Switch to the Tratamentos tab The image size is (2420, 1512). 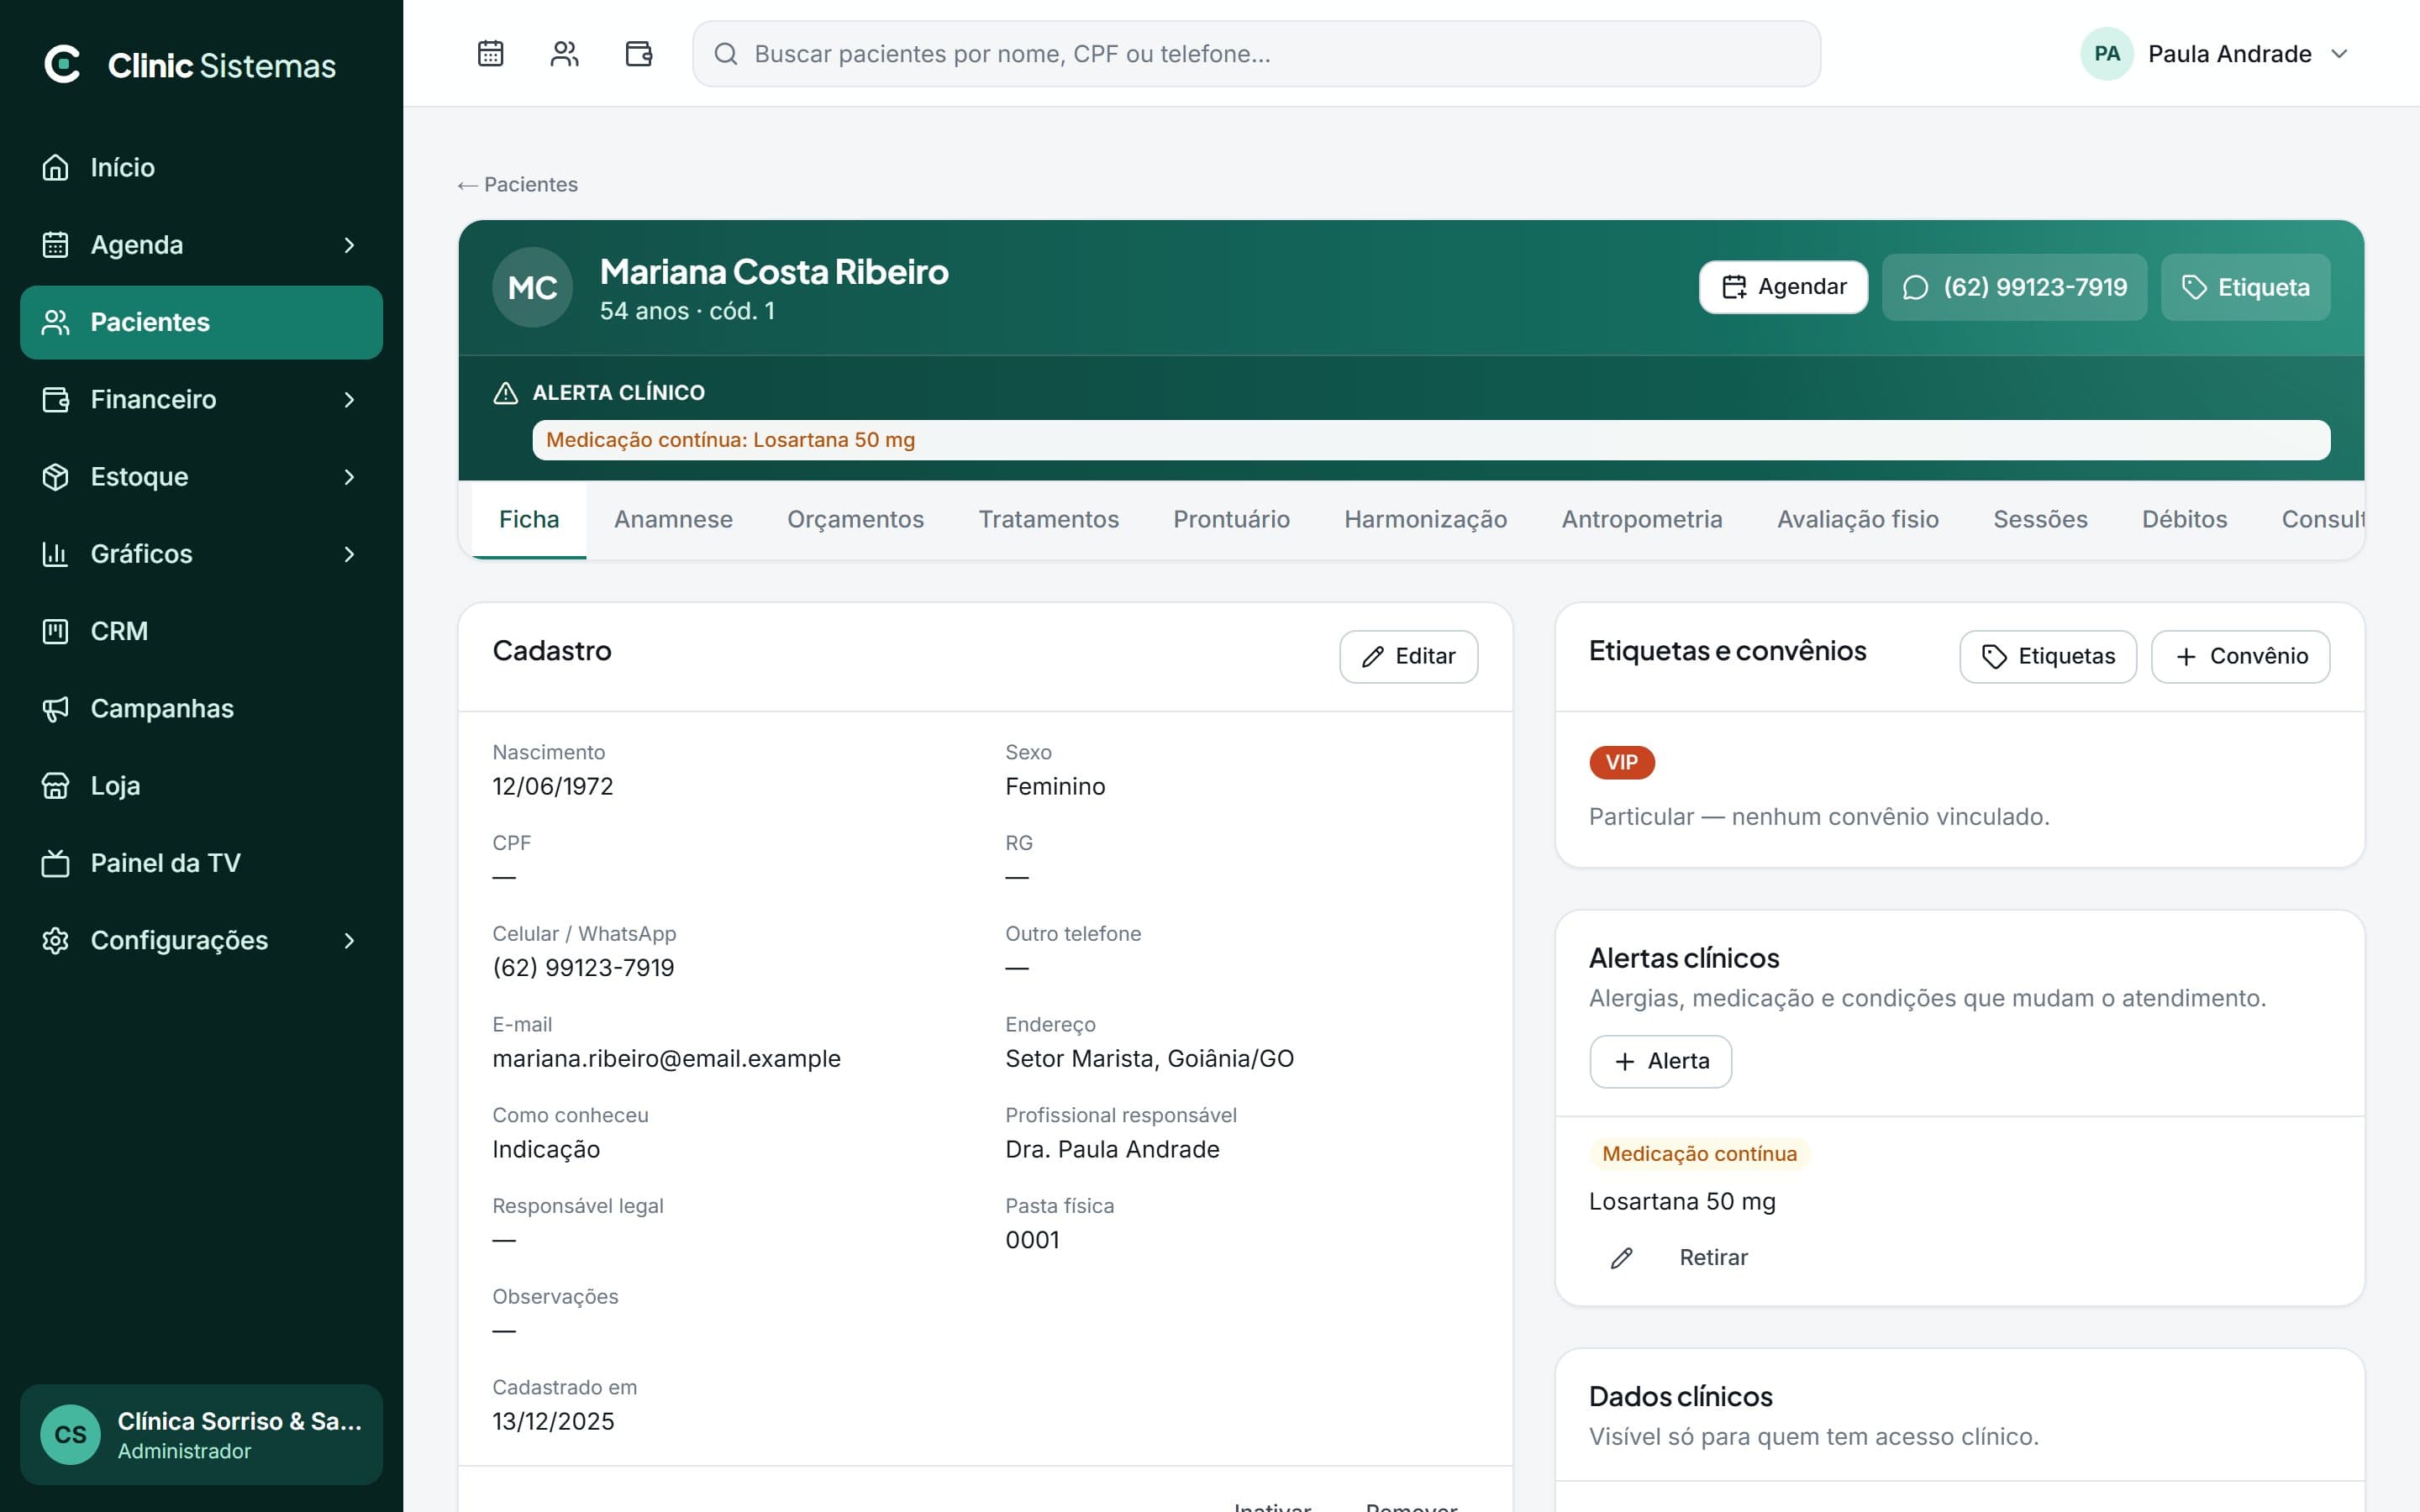coord(1048,519)
